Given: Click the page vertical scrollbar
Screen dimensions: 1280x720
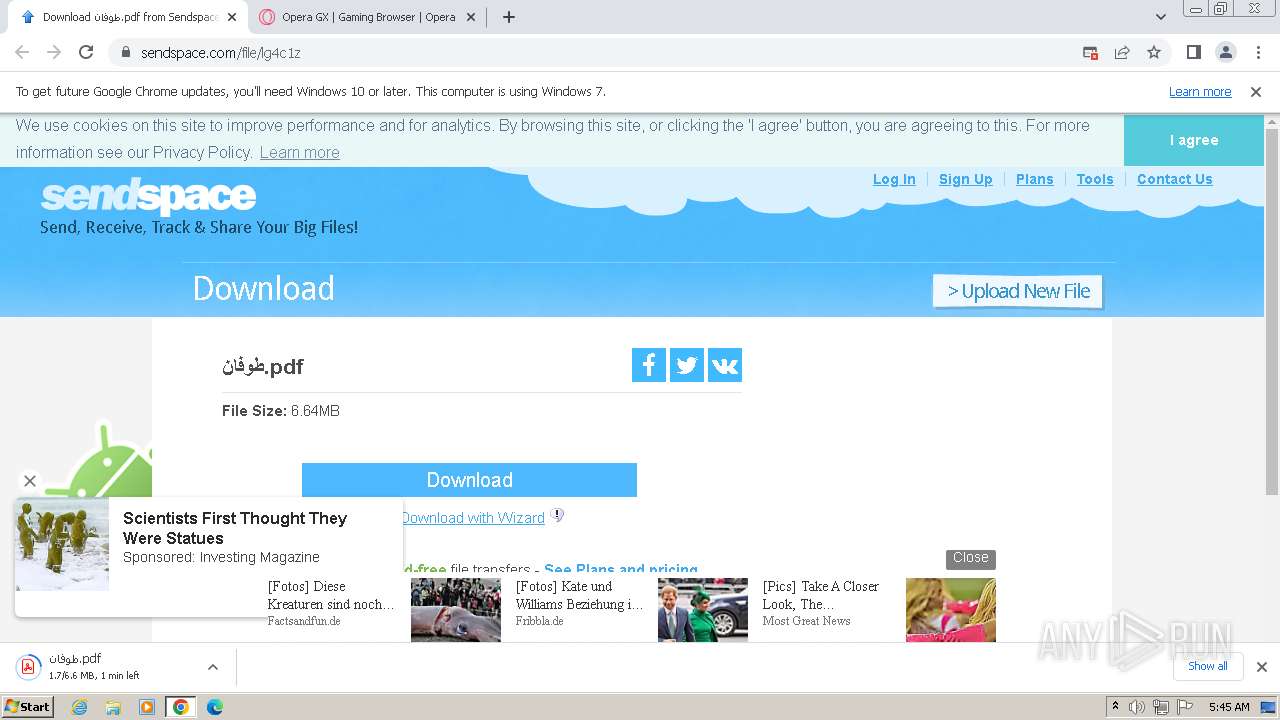Looking at the screenshot, I should [x=1272, y=310].
